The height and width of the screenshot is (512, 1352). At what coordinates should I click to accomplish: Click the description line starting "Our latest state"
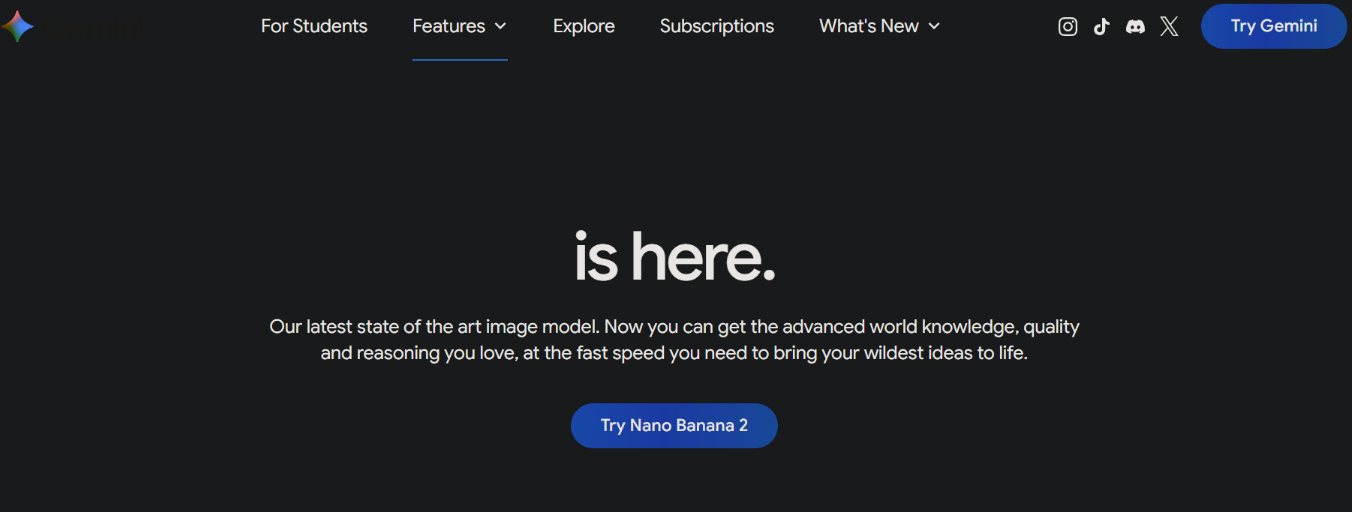(674, 327)
